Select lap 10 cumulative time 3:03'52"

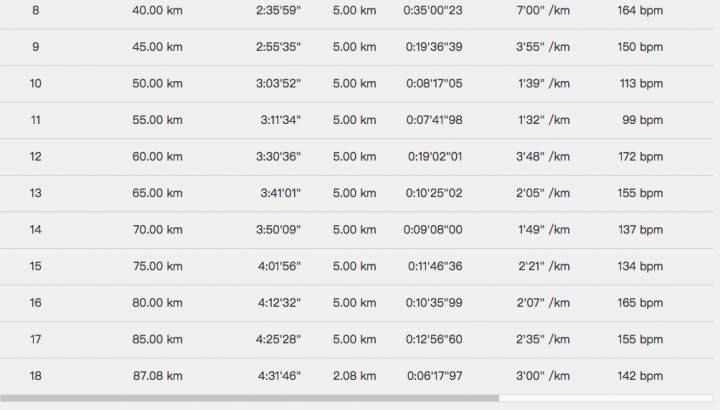coord(278,84)
